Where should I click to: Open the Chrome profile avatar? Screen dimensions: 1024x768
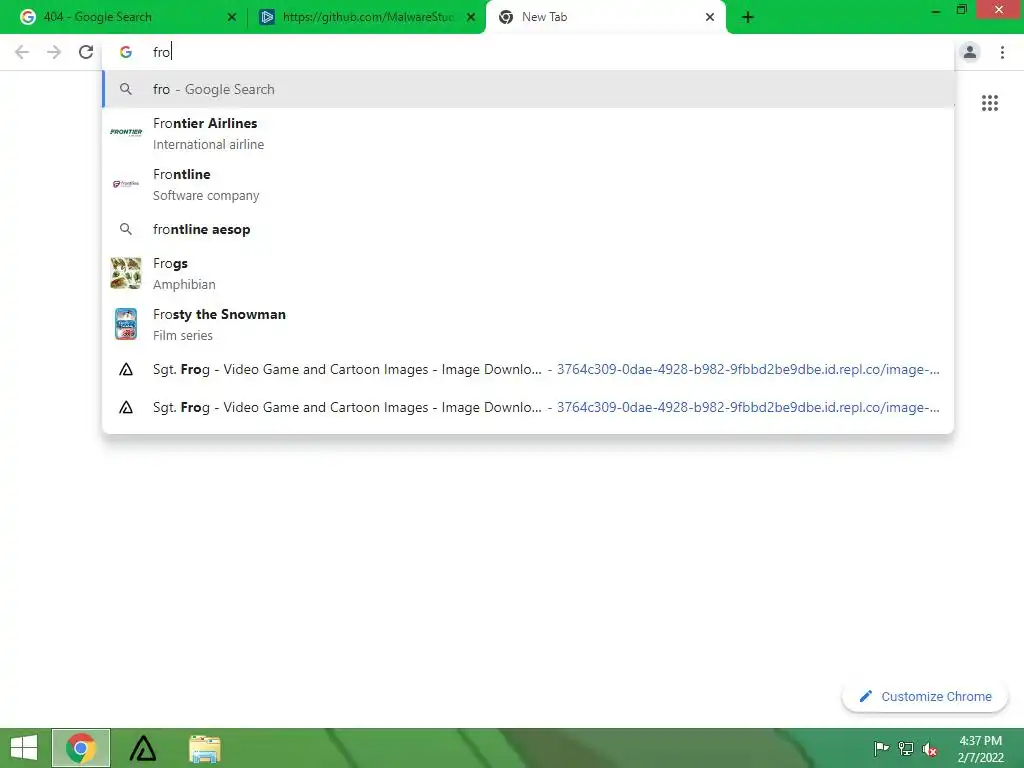pos(970,52)
